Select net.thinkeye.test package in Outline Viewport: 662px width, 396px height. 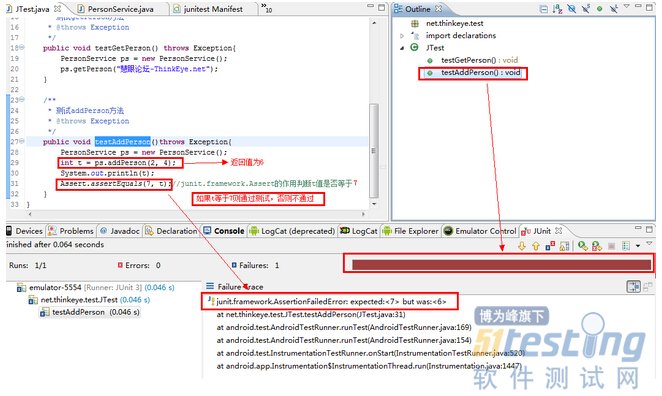[x=447, y=24]
